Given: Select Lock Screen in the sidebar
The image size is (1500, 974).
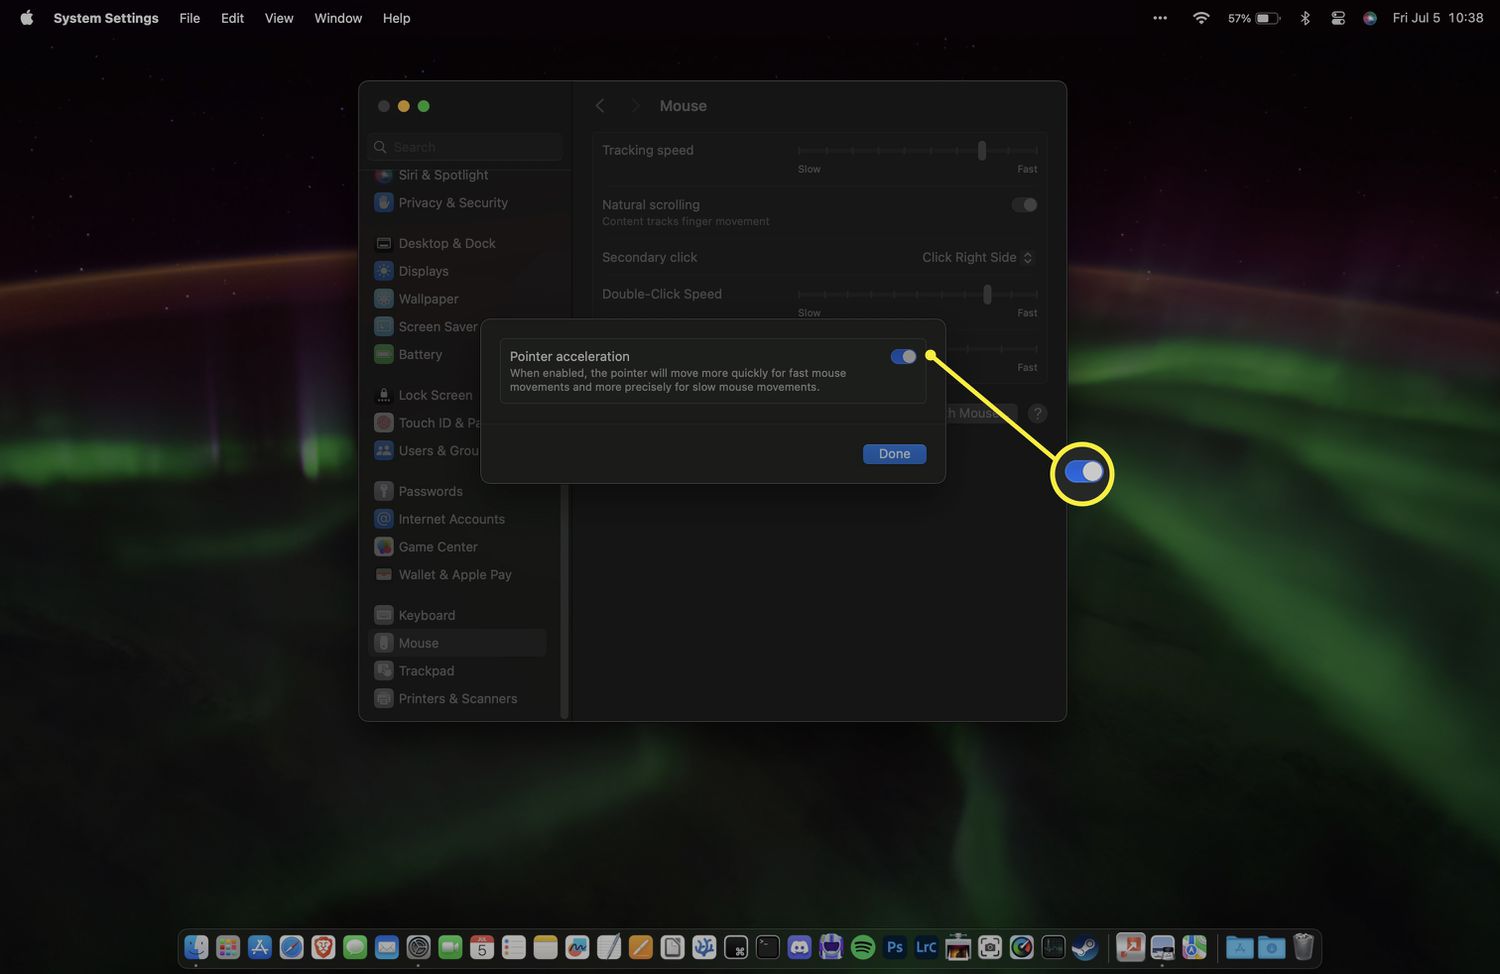Looking at the screenshot, I should (x=426, y=396).
